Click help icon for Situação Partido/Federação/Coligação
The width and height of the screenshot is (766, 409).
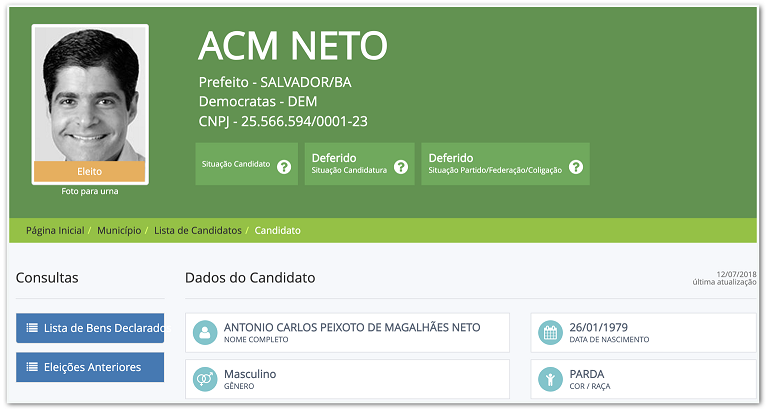pos(575,166)
